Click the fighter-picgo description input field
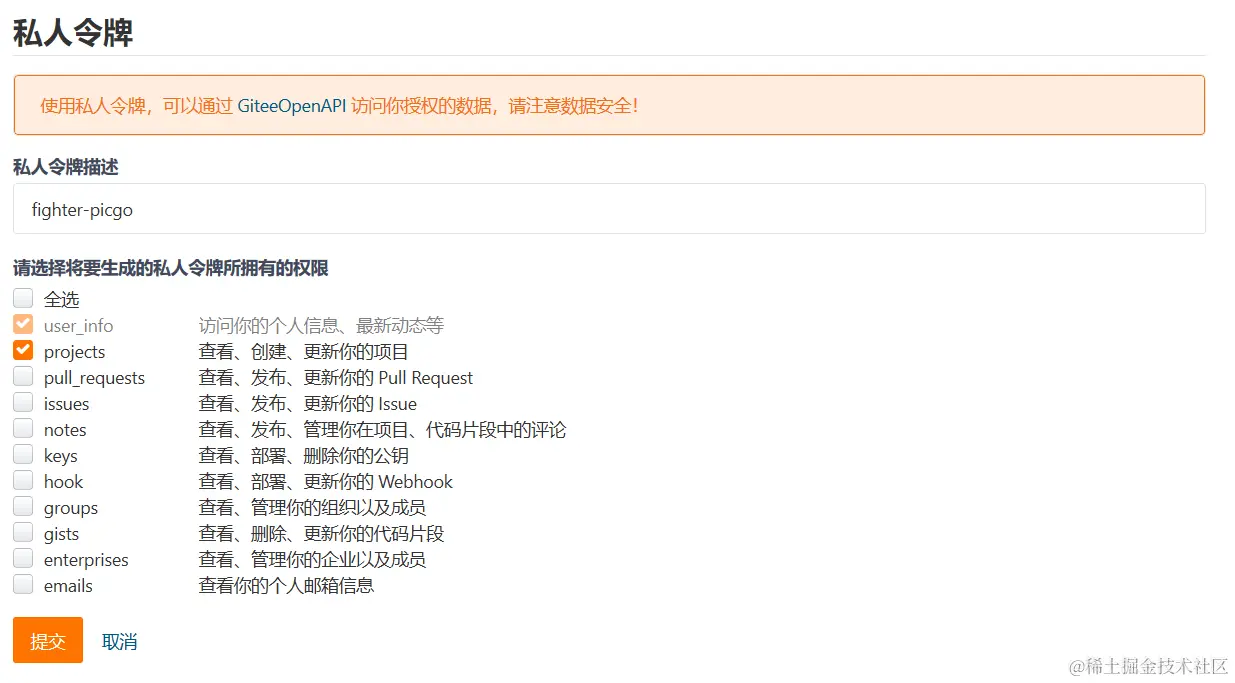 click(x=600, y=209)
